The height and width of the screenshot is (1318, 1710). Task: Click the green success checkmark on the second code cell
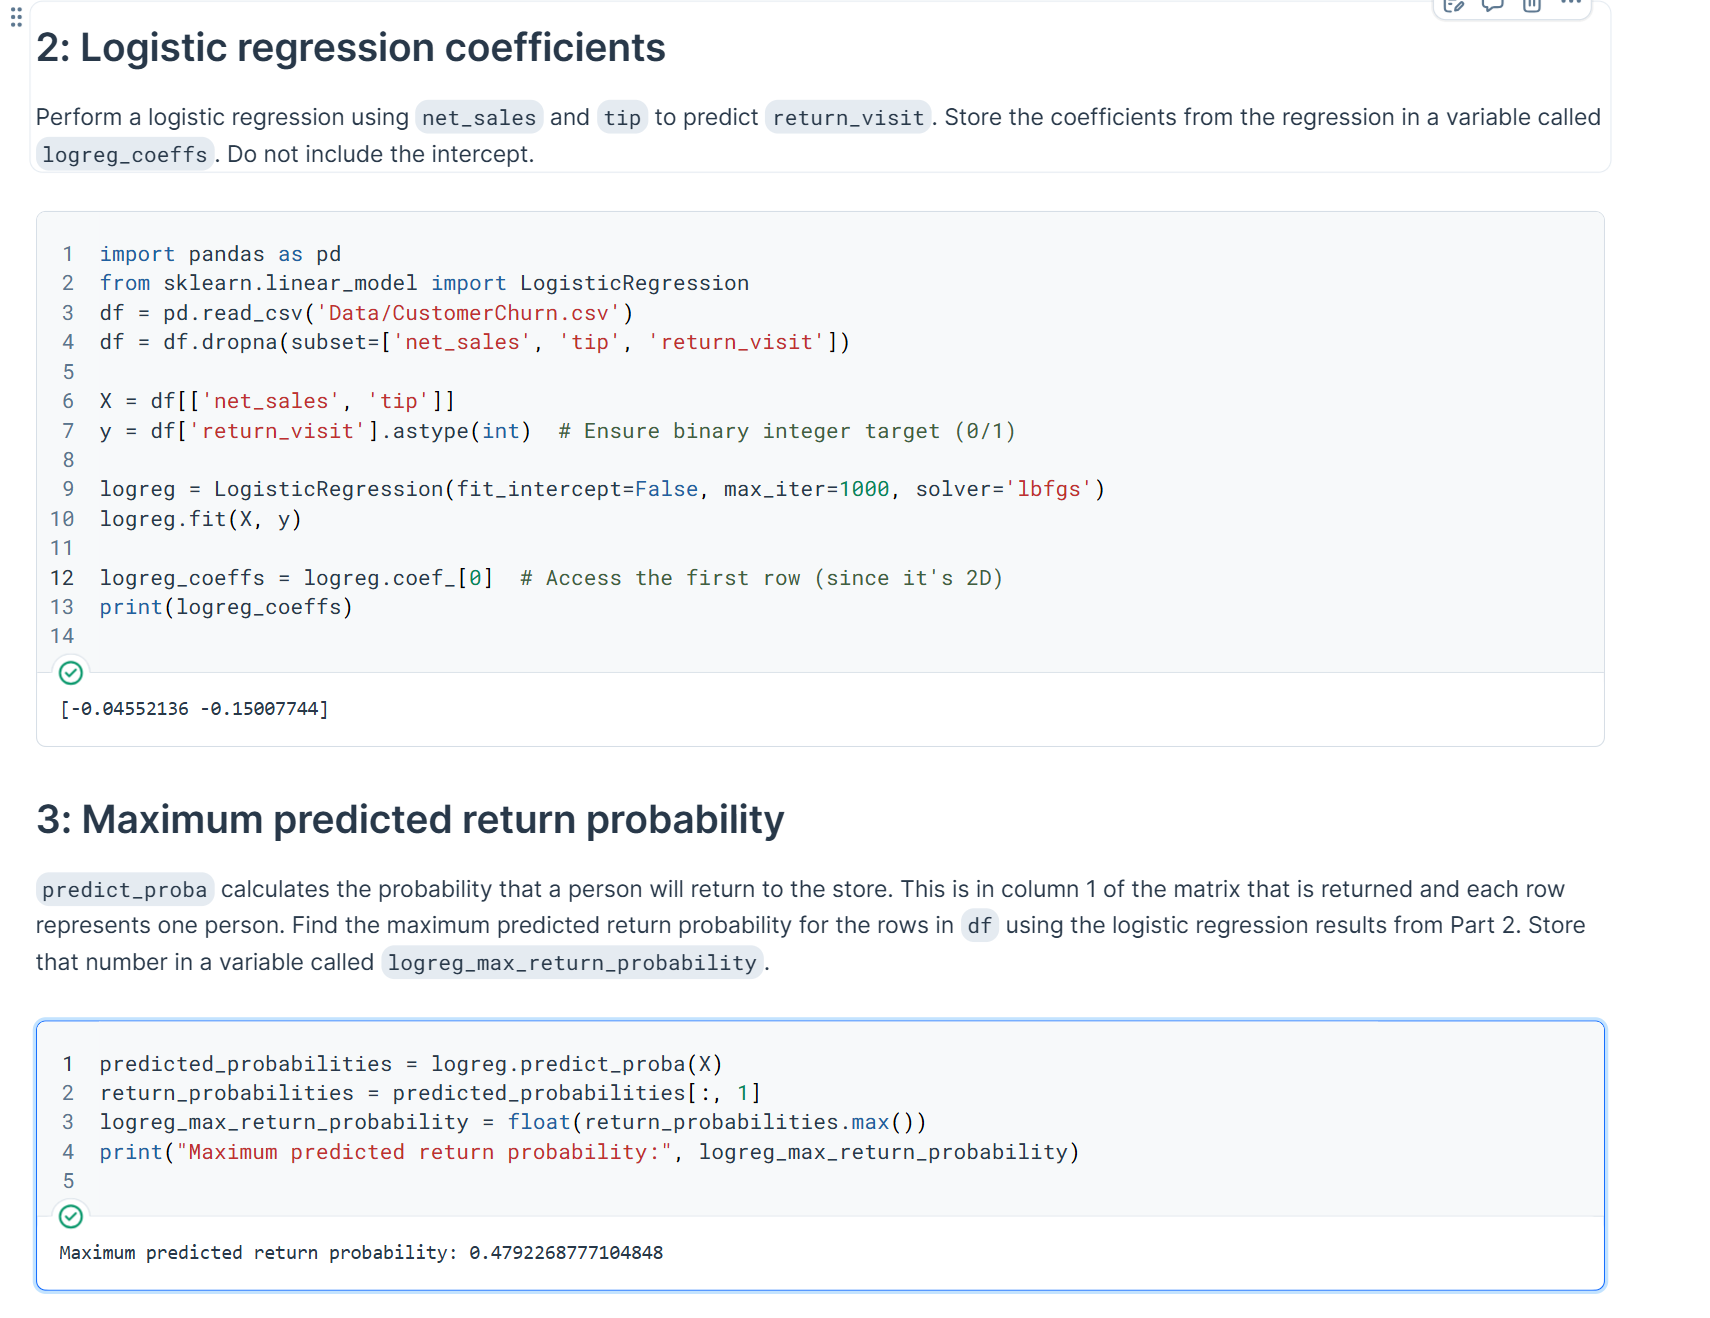coord(70,1217)
